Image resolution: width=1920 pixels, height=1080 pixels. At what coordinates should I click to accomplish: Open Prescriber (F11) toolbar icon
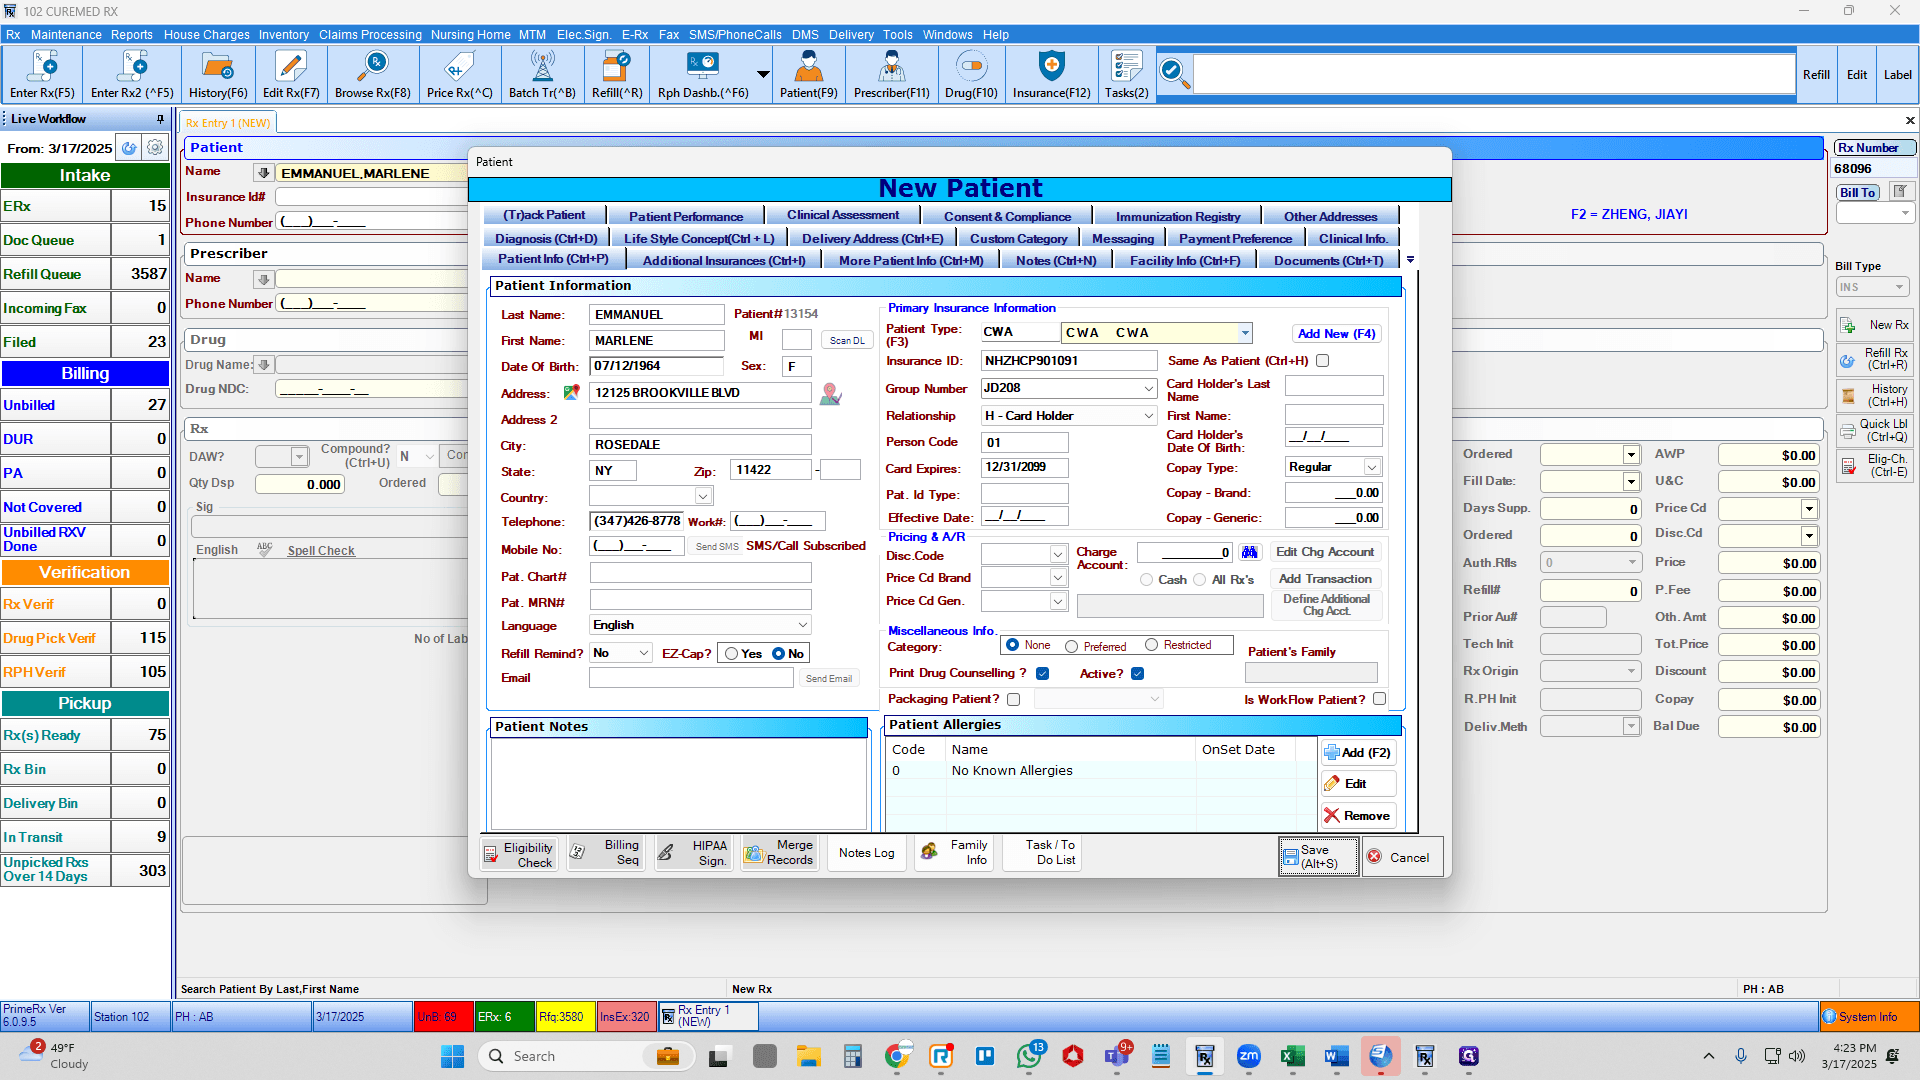pos(892,75)
